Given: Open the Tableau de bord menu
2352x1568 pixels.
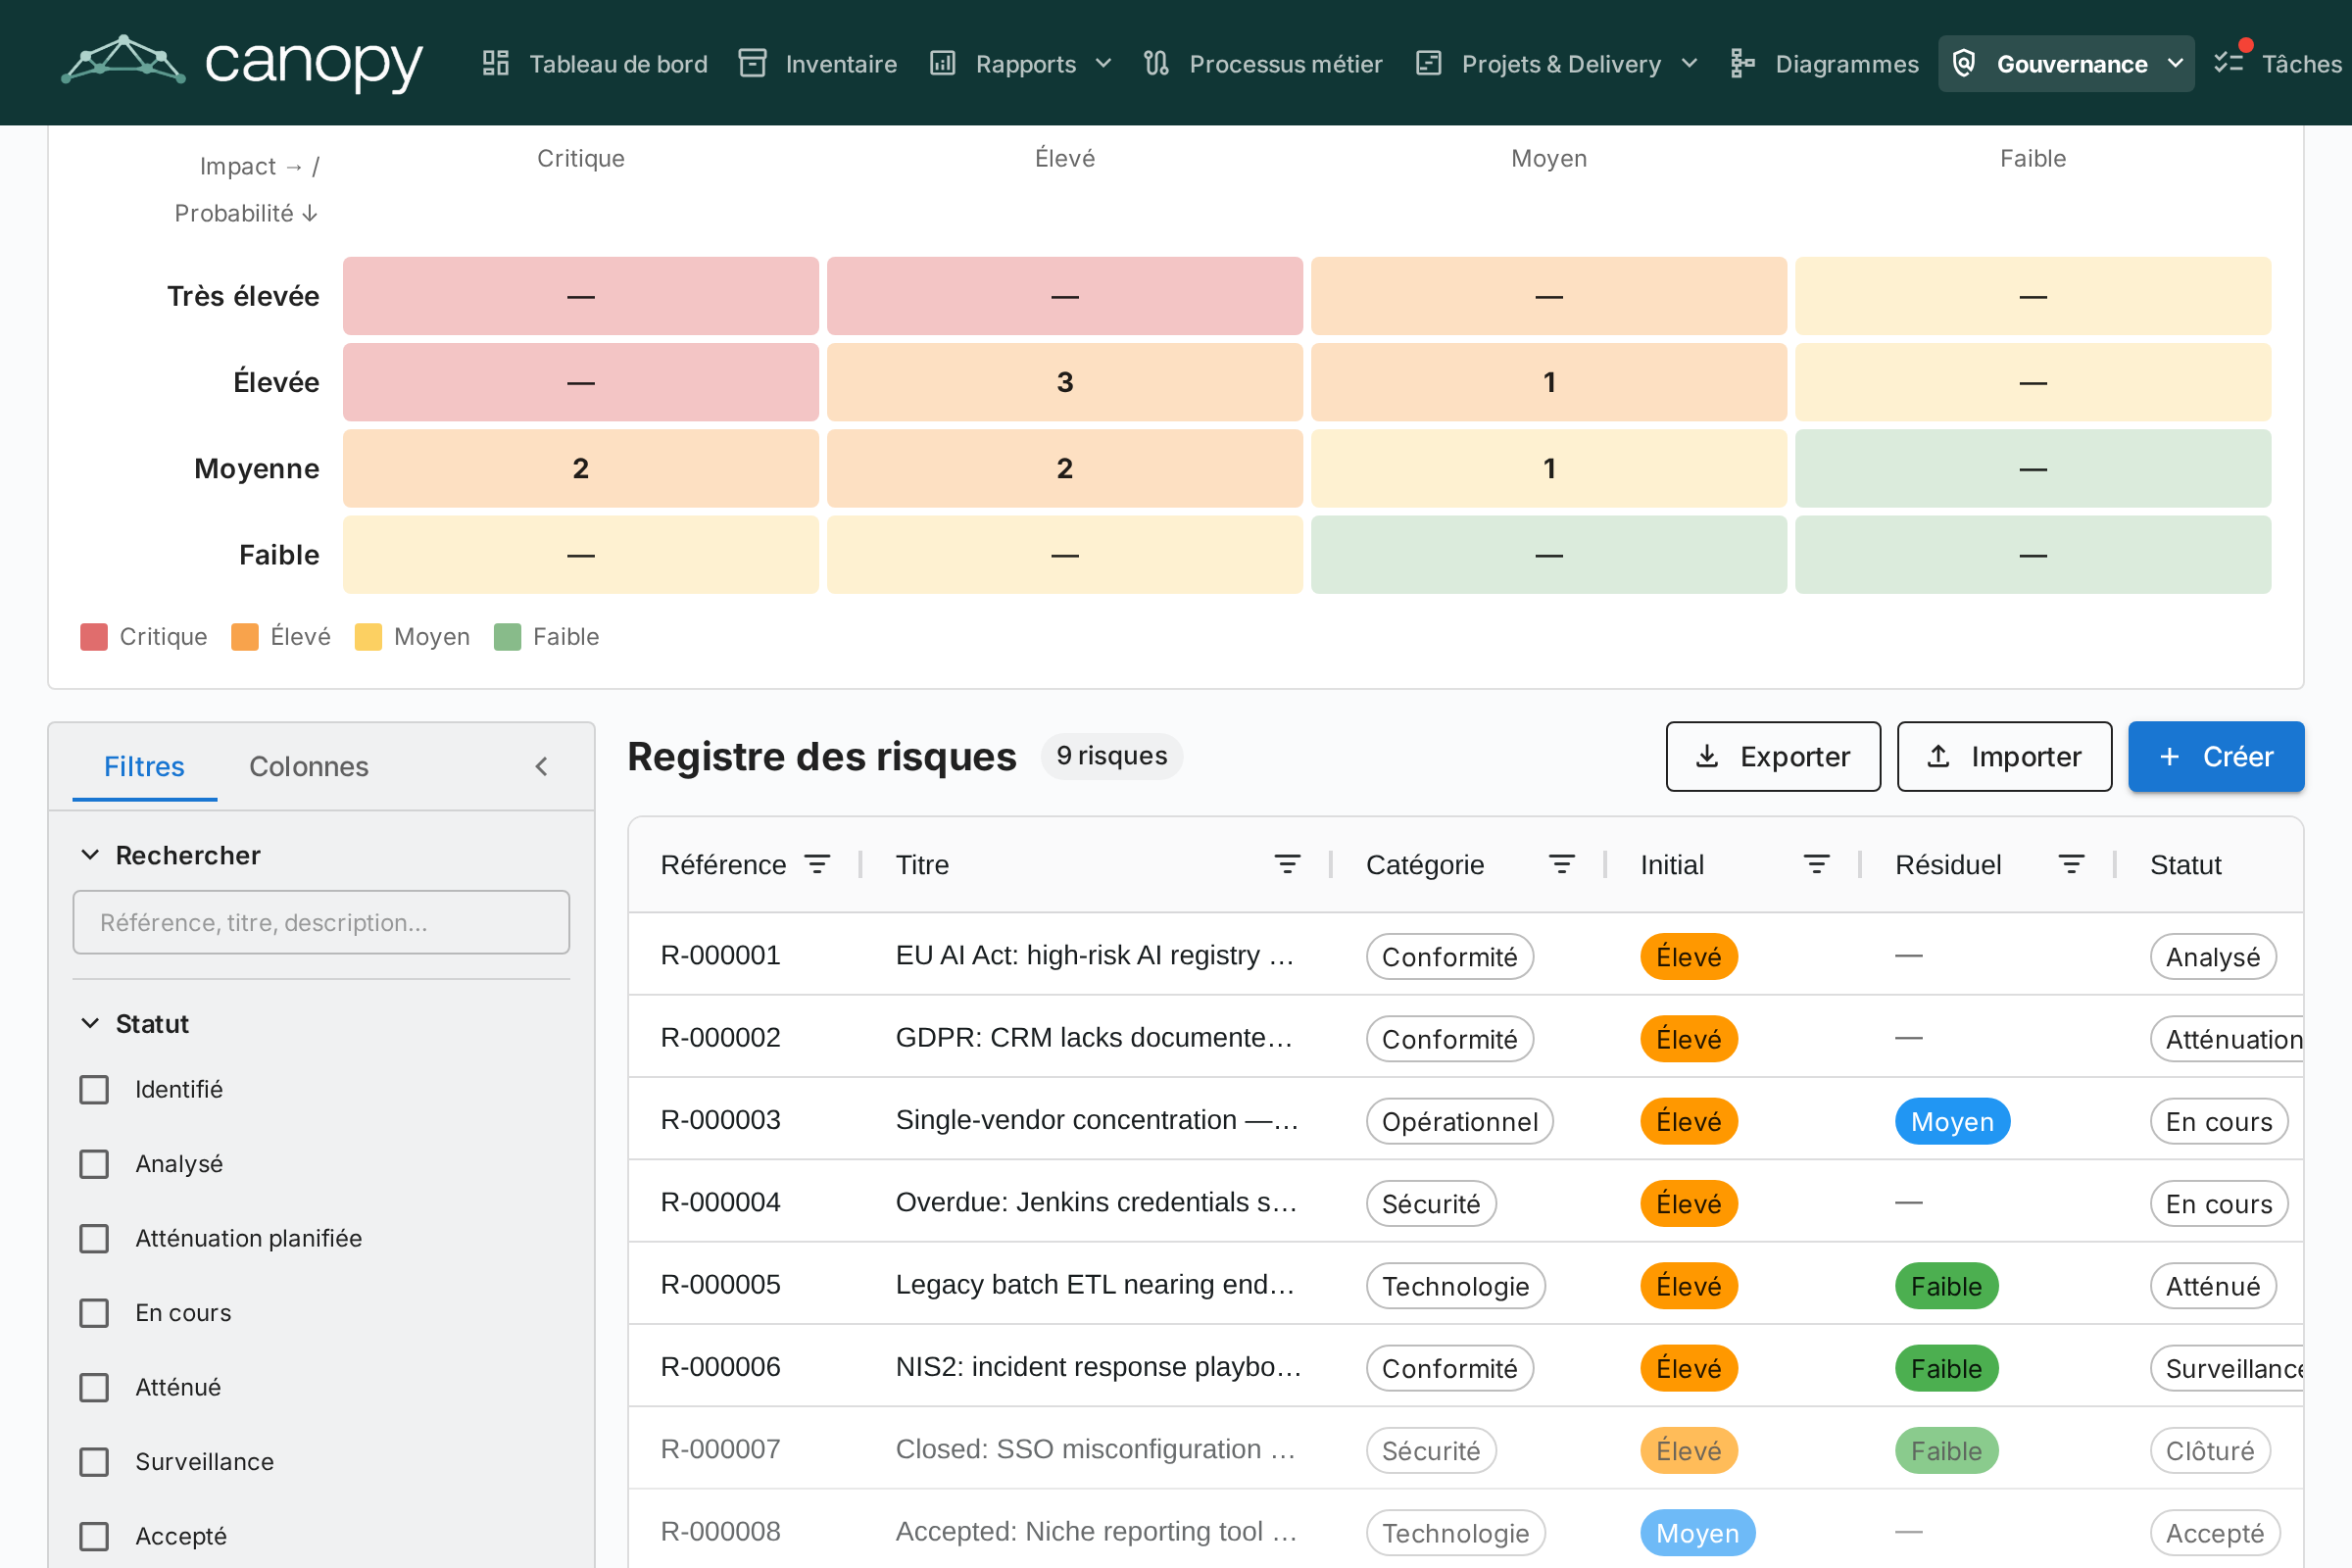Looking at the screenshot, I should tap(595, 64).
